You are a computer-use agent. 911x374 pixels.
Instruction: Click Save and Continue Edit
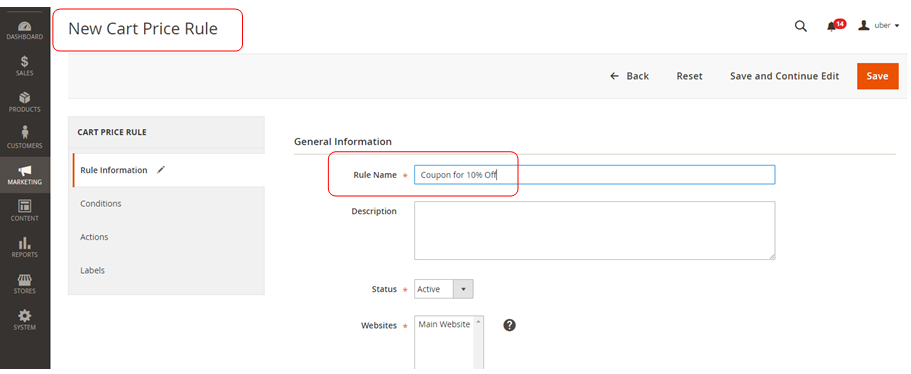tap(784, 76)
